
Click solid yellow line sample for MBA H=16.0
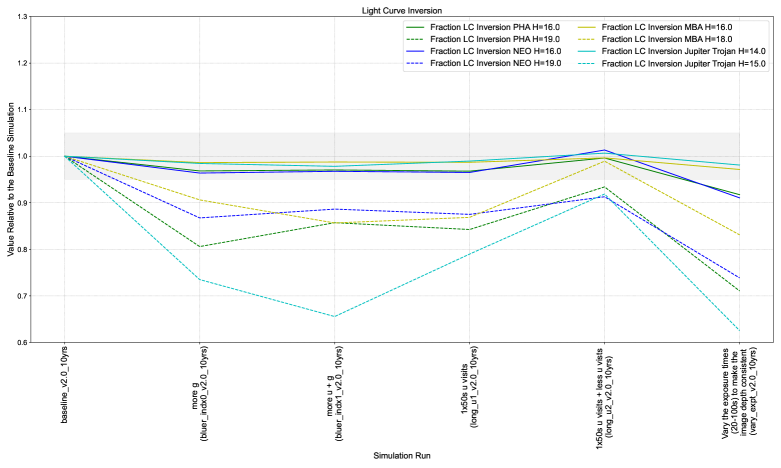(587, 27)
